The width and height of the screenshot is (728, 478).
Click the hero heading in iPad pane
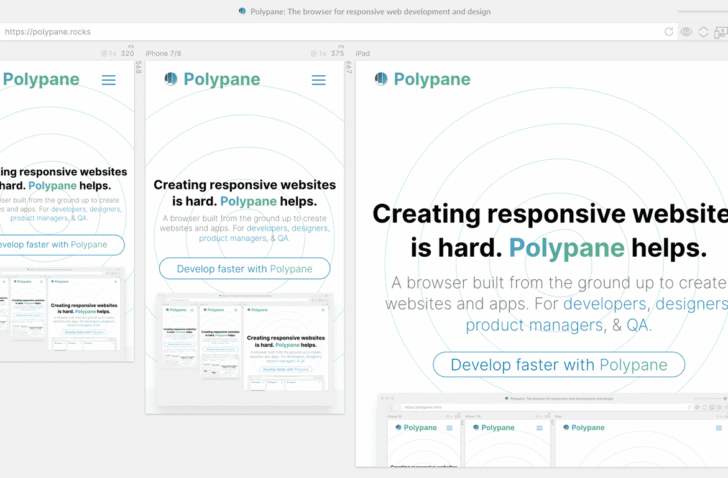click(550, 231)
